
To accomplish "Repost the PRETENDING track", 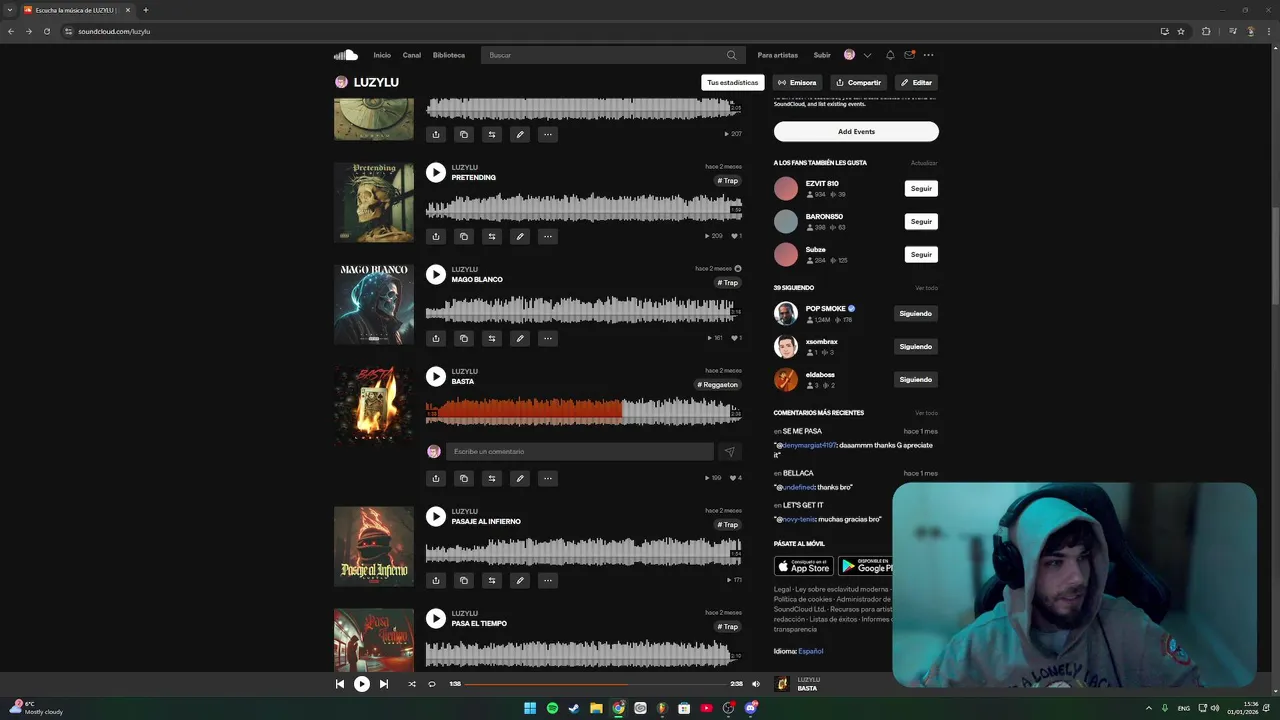I will [x=492, y=236].
